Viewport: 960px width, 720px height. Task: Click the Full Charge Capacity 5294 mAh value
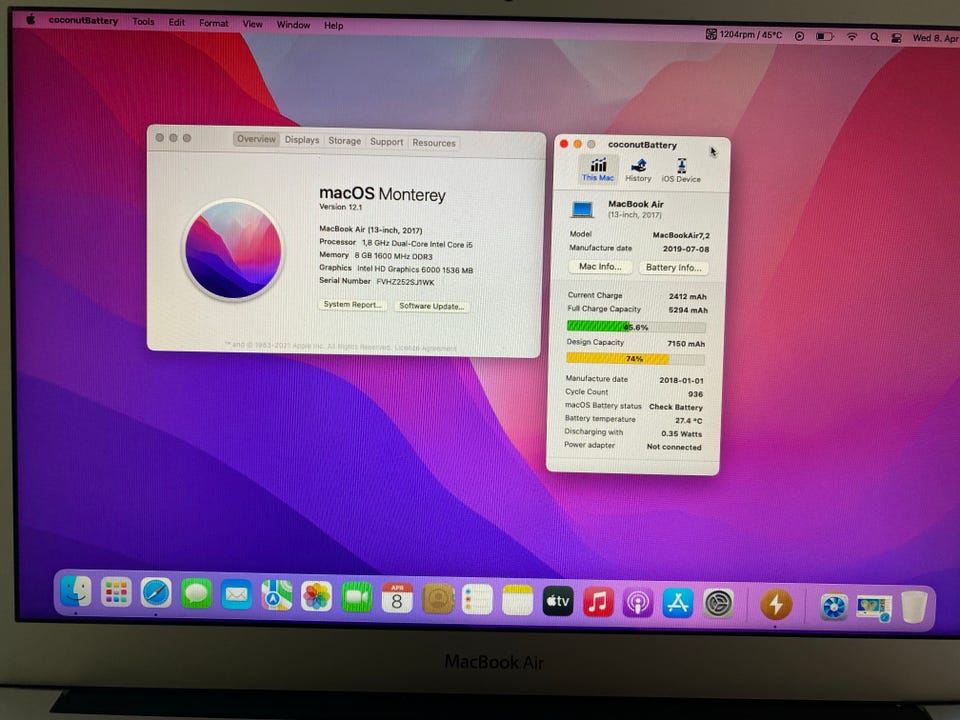click(688, 310)
